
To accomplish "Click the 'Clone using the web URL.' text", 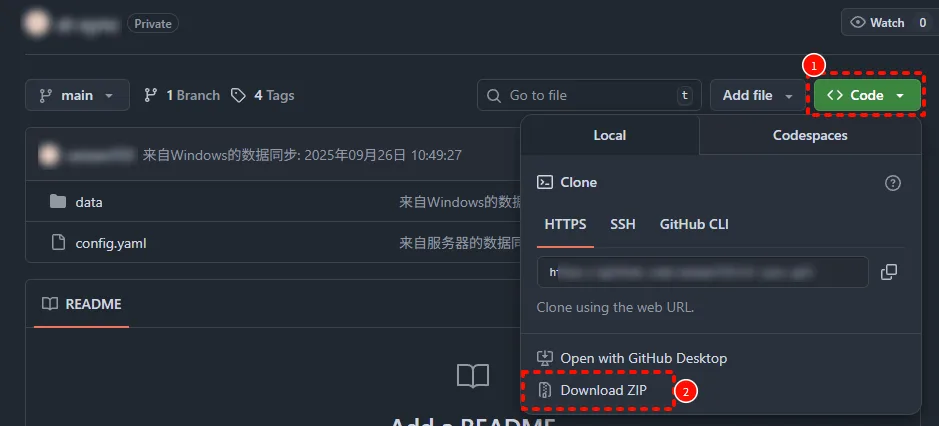I will (615, 307).
